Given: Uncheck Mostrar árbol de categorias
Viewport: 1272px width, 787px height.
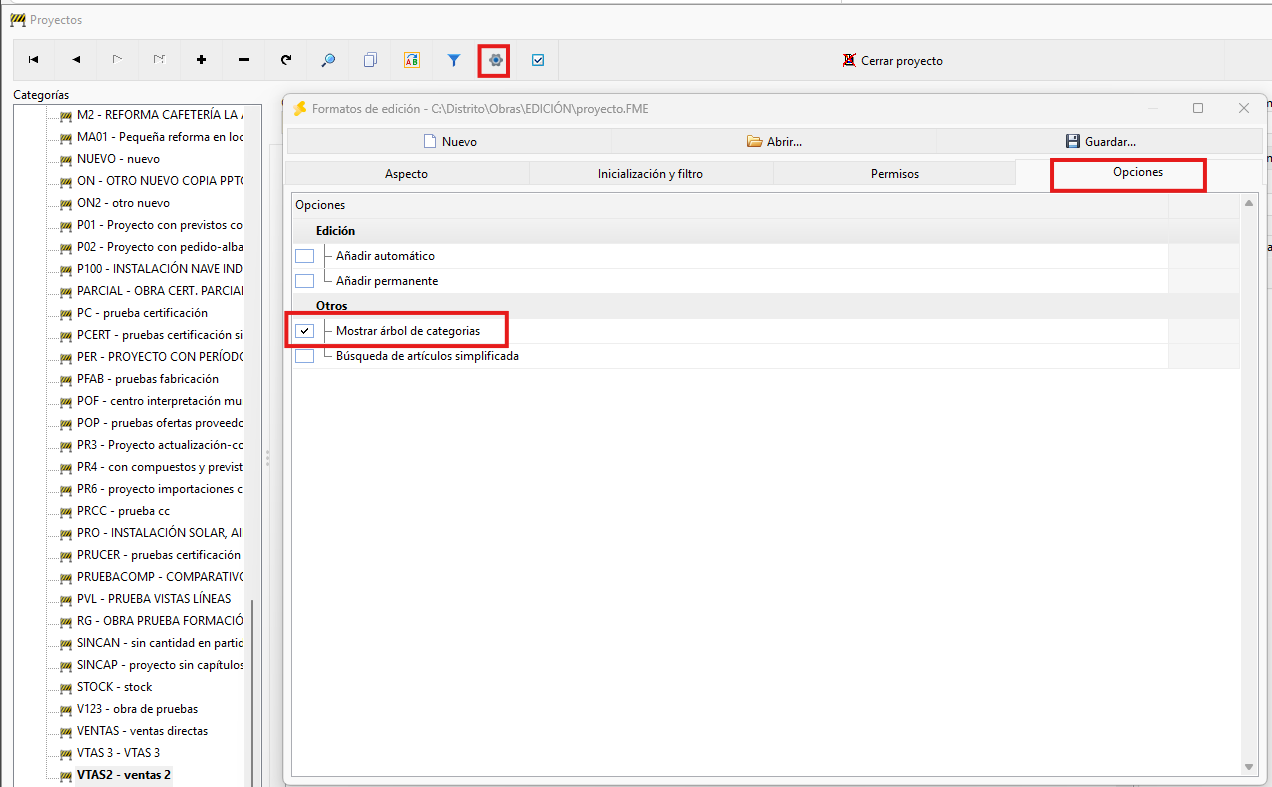Looking at the screenshot, I should [x=305, y=331].
